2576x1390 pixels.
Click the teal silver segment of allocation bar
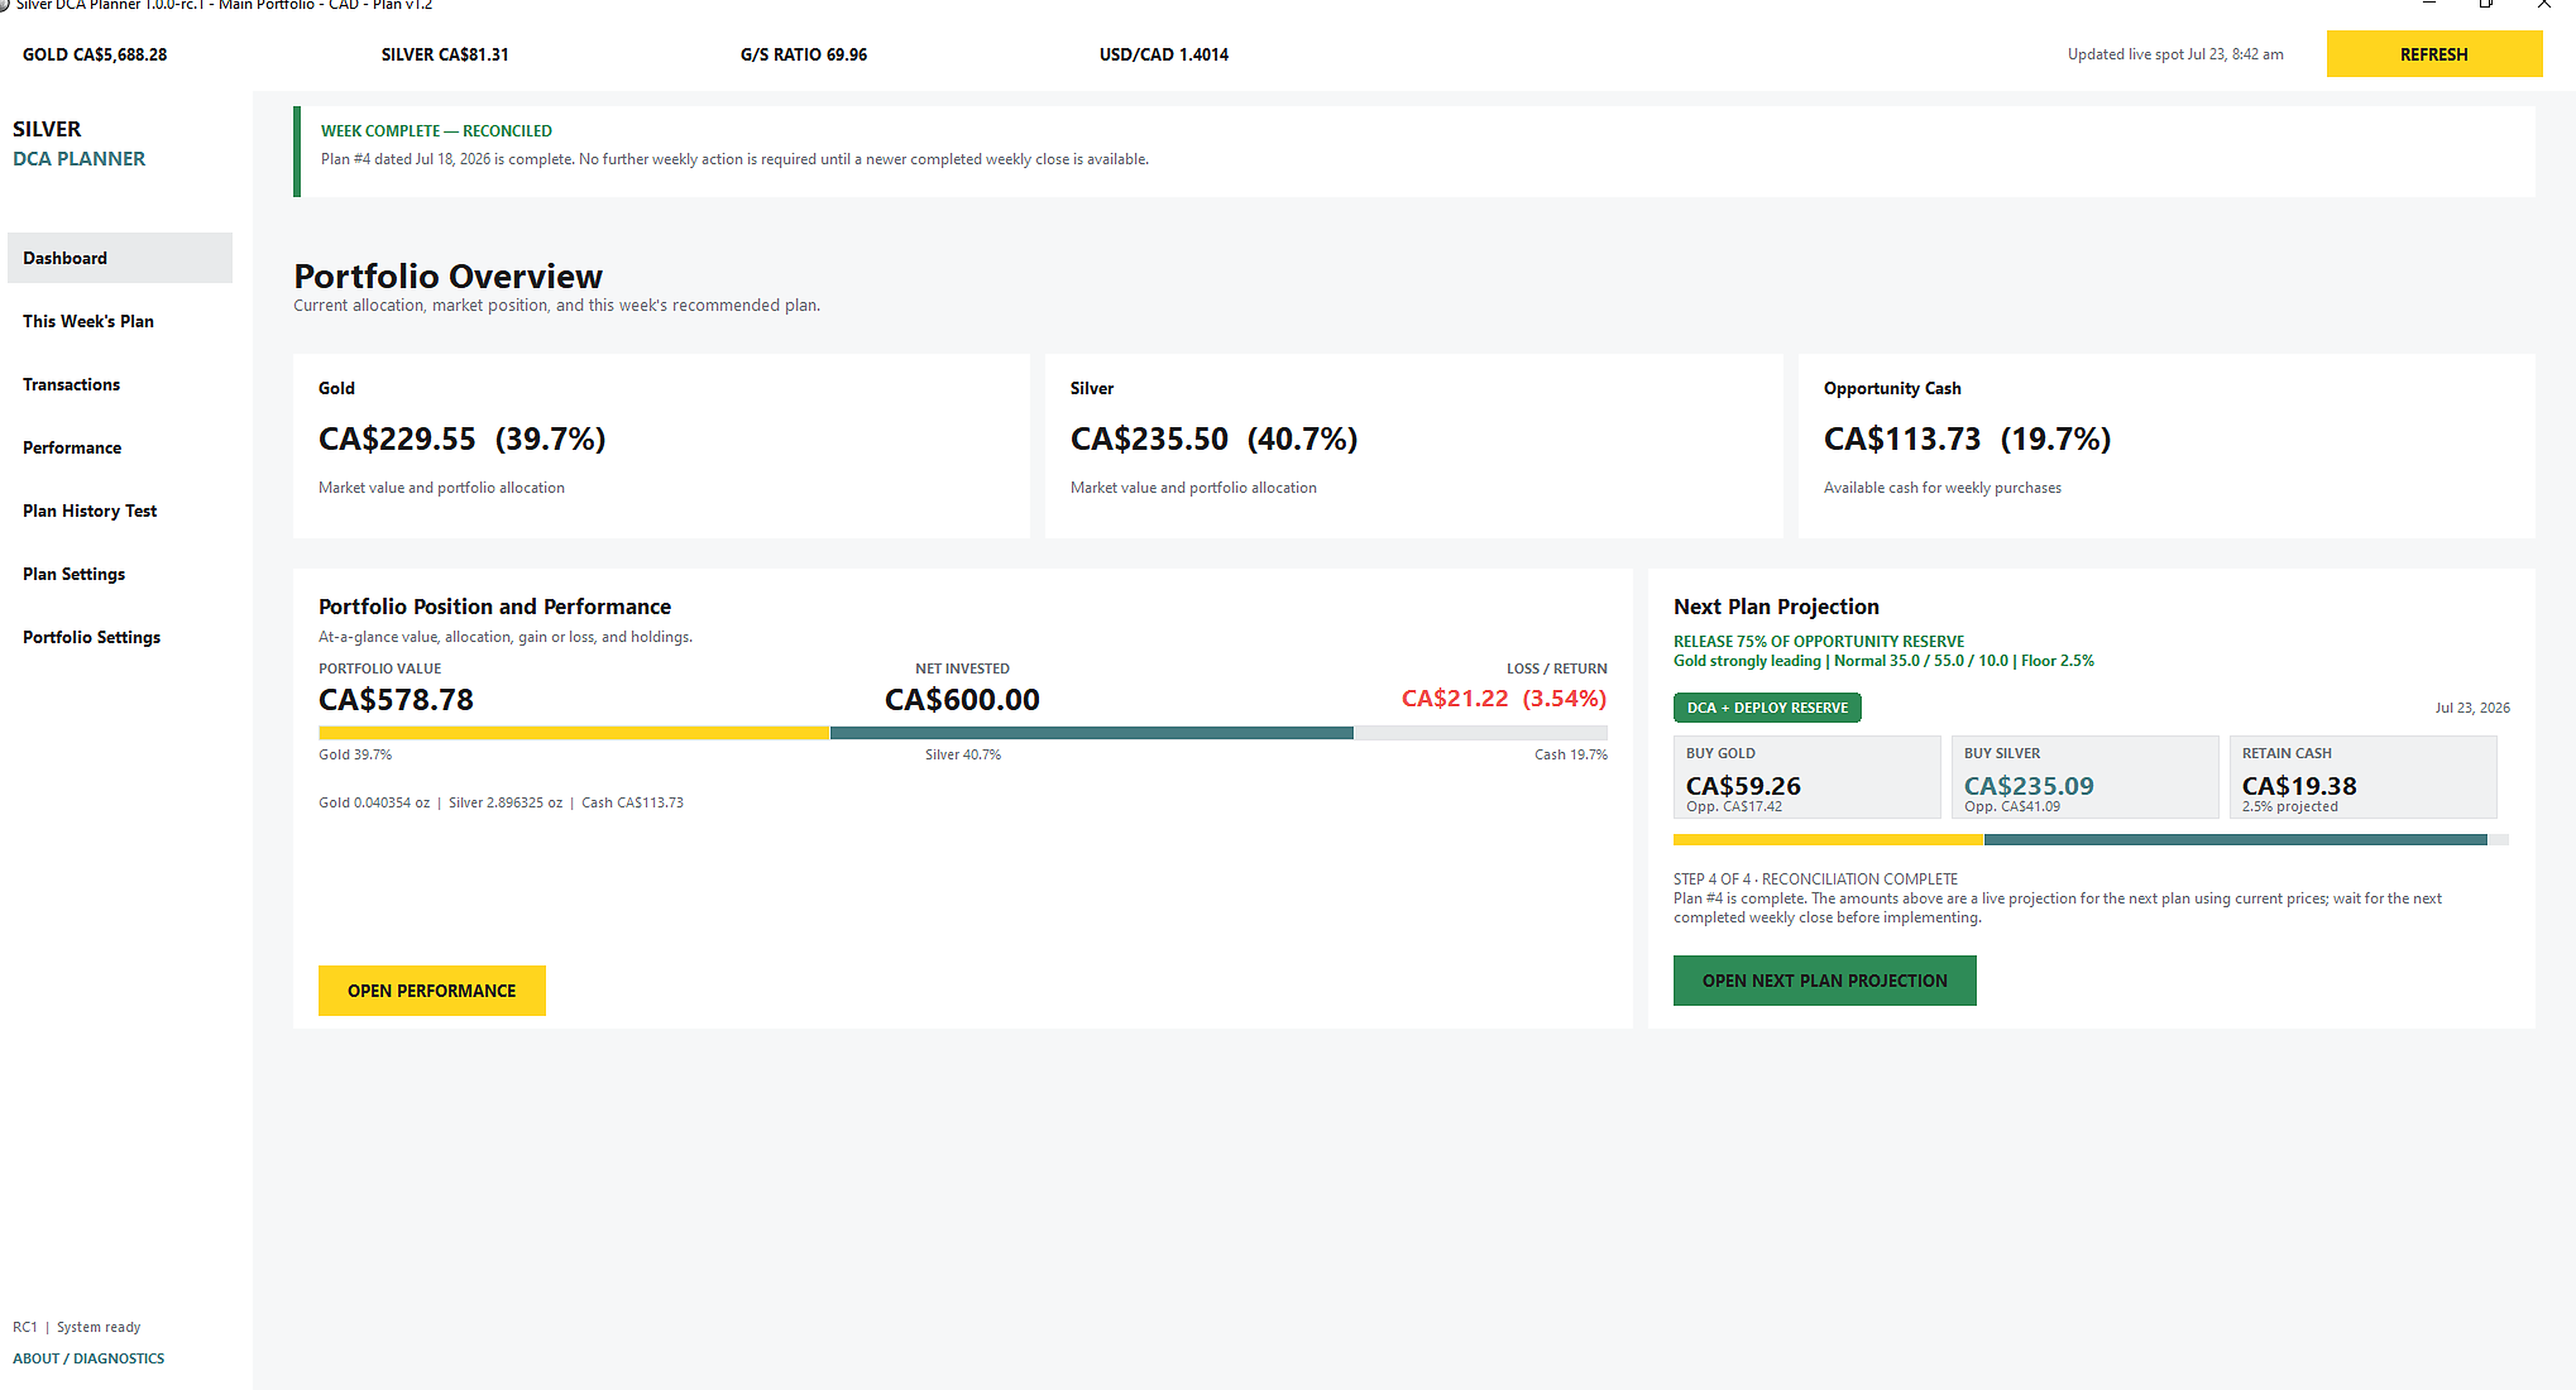tap(1091, 733)
